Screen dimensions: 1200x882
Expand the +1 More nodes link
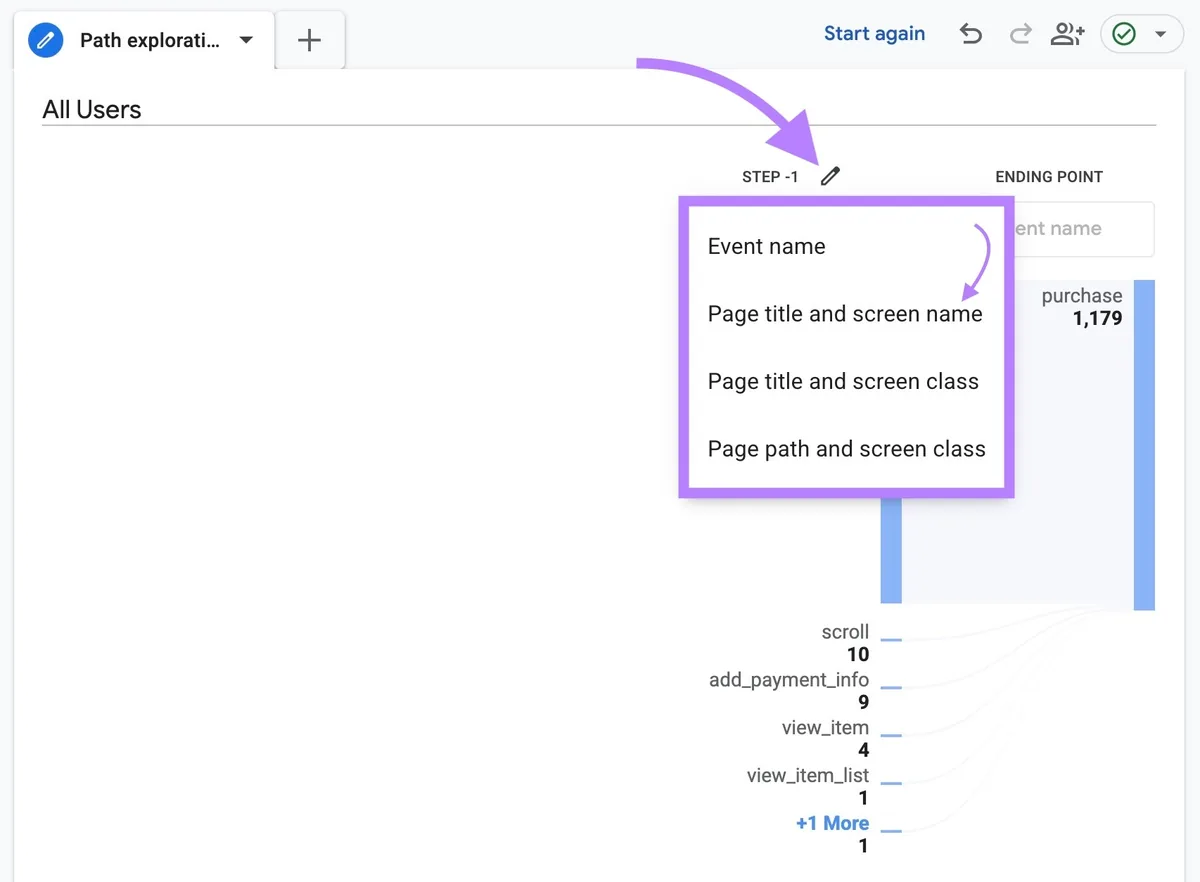click(x=832, y=824)
